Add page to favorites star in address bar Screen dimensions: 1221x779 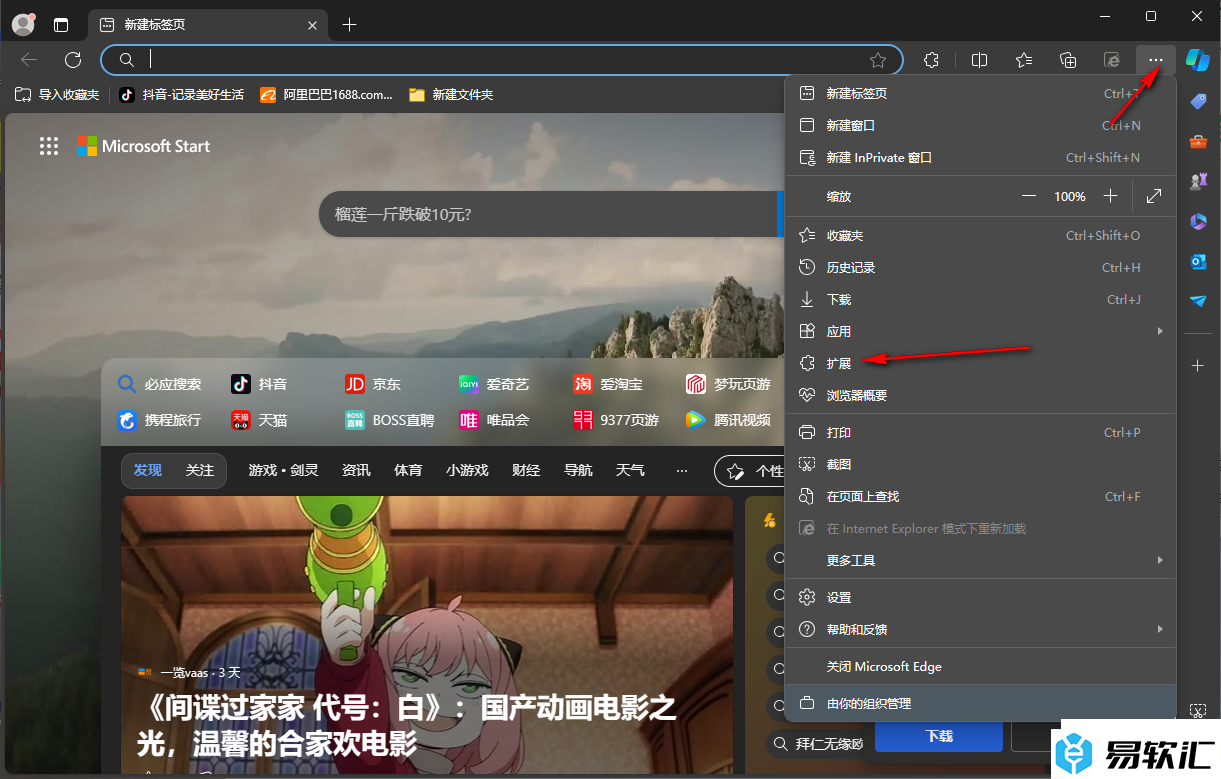coord(878,60)
